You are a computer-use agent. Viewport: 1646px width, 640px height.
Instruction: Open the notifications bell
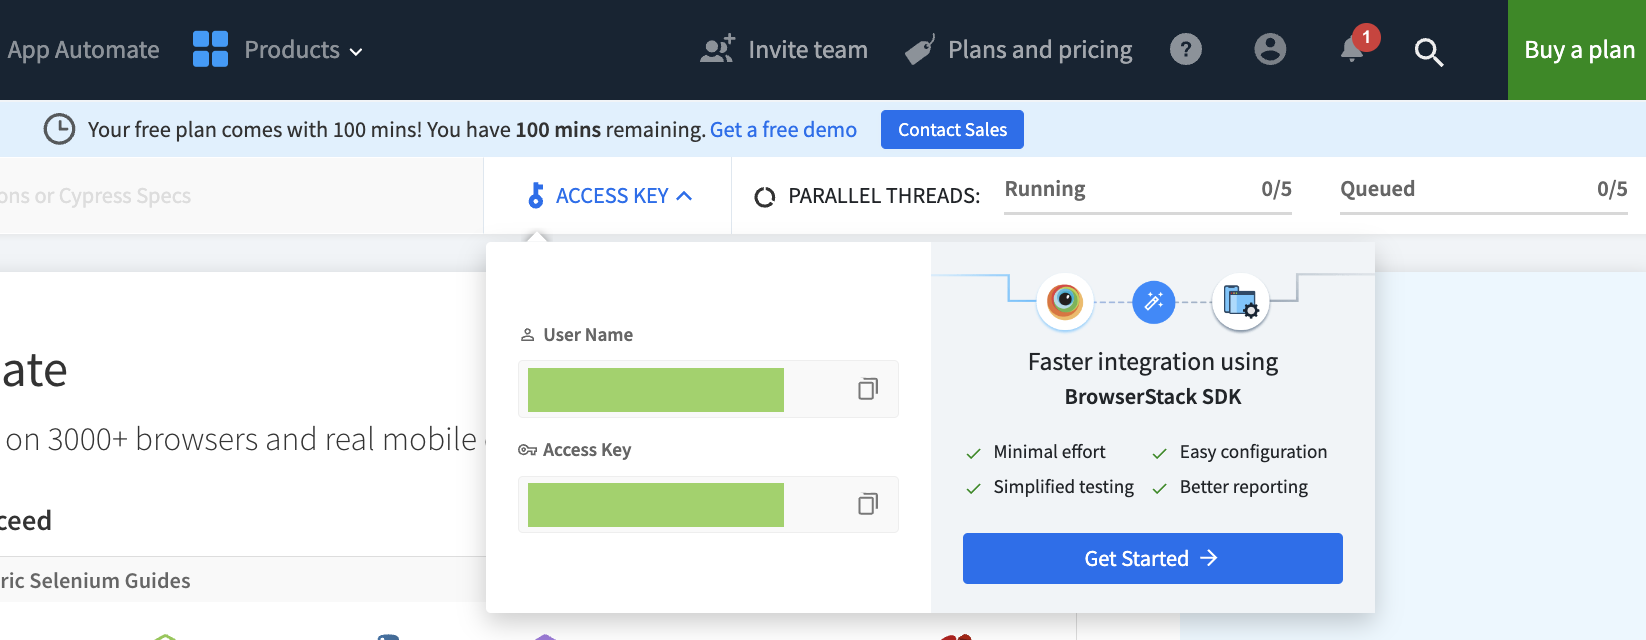tap(1353, 50)
